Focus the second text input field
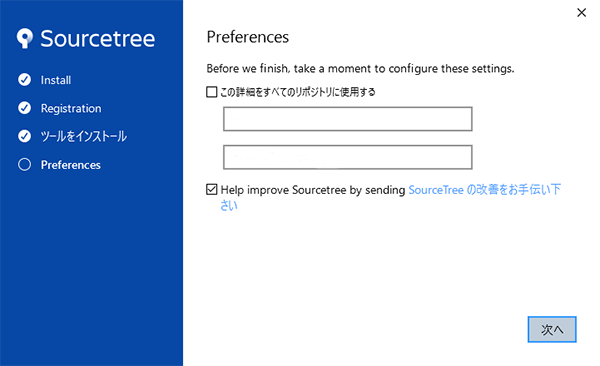This screenshot has width=600, height=366. 347,157
